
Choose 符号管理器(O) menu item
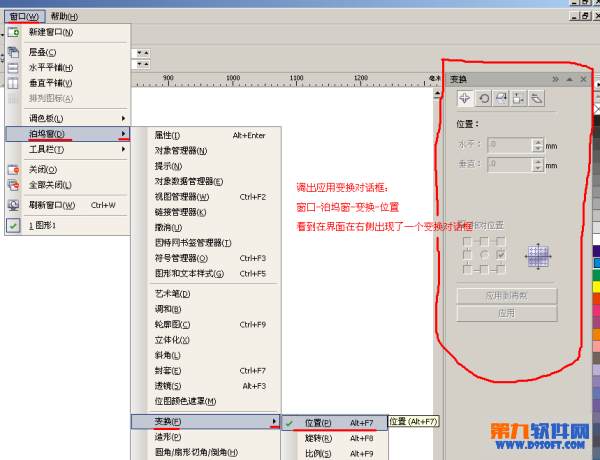[x=207, y=258]
